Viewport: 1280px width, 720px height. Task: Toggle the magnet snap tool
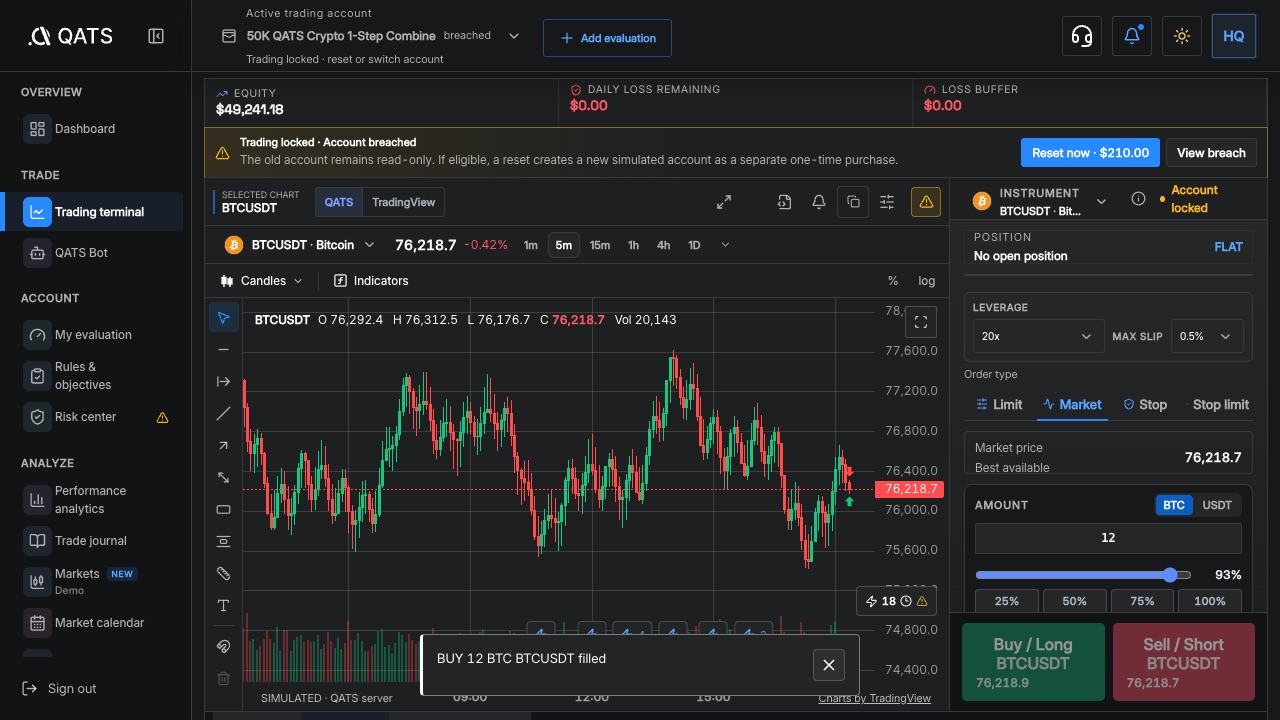tap(224, 647)
